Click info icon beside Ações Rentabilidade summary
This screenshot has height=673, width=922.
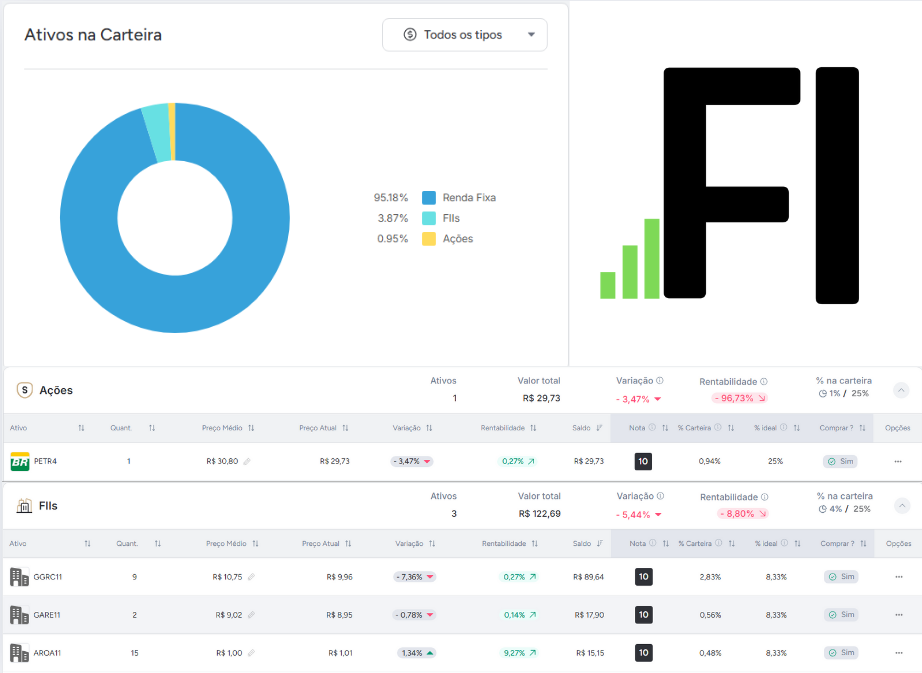pos(764,381)
